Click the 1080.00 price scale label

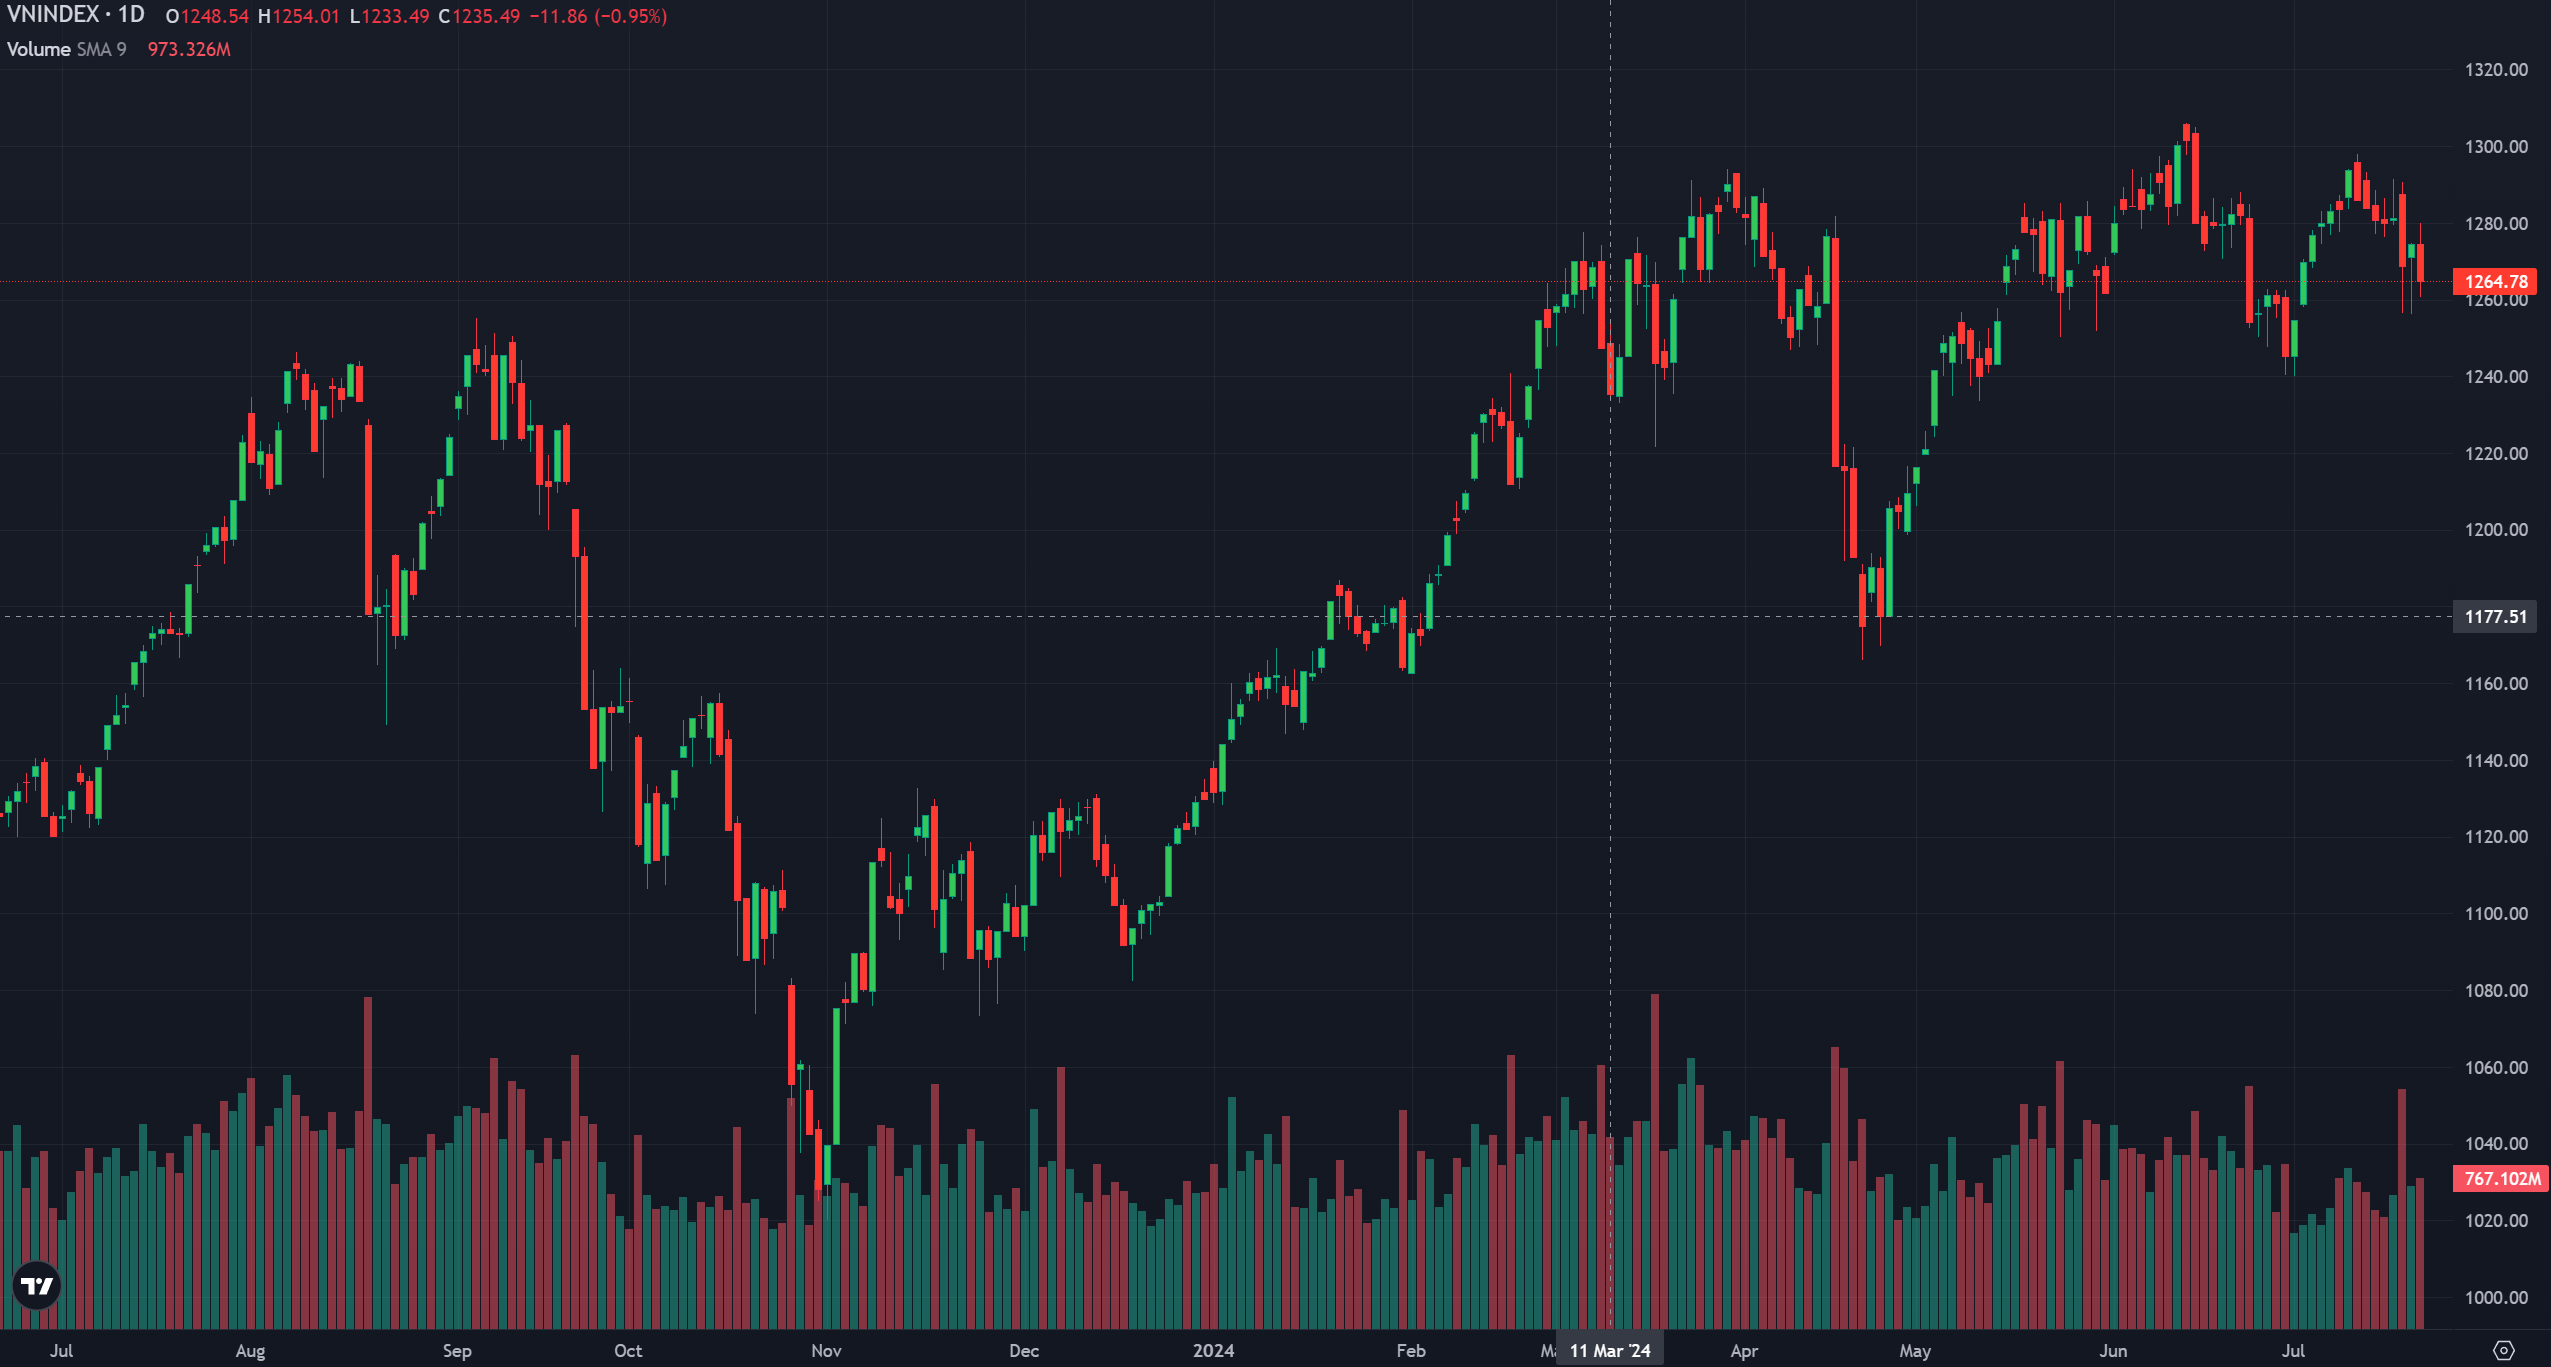(2496, 990)
